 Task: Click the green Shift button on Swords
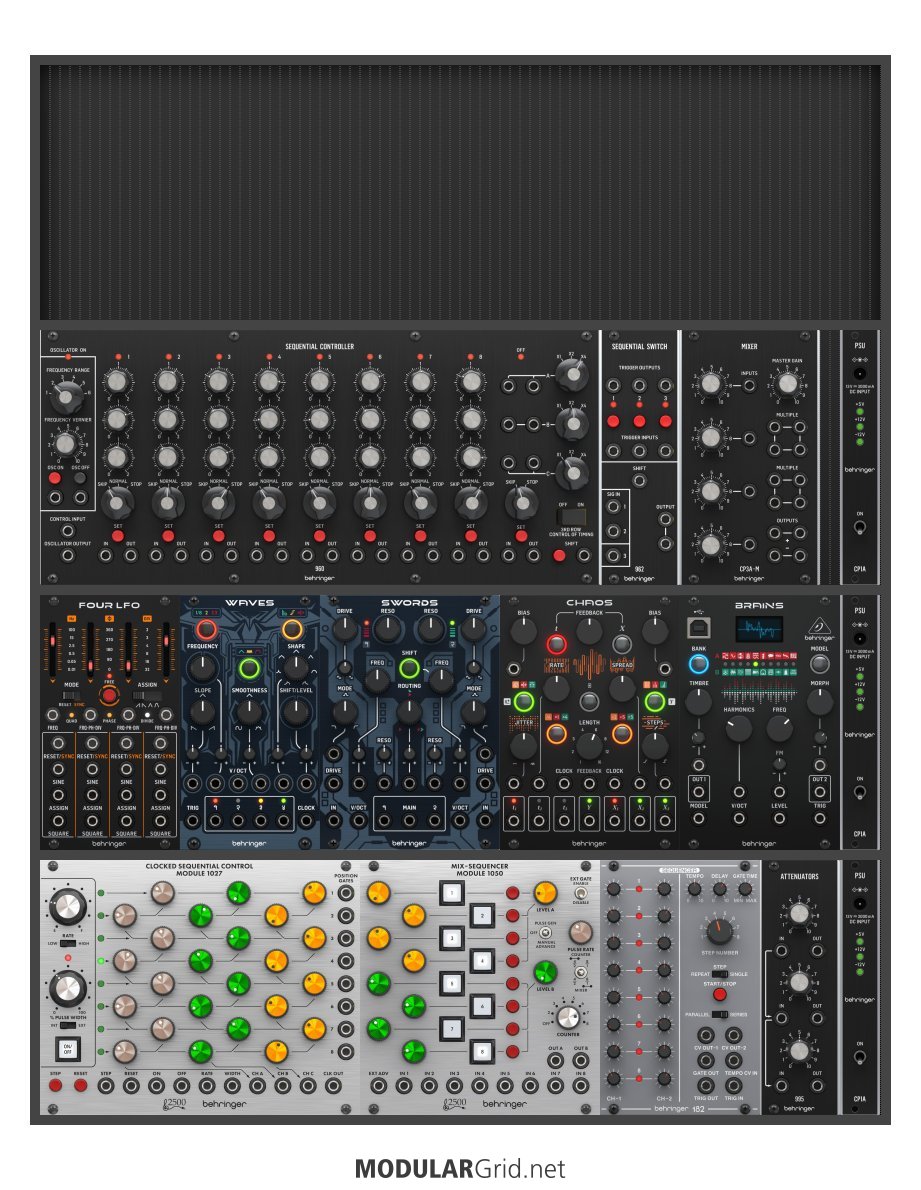pyautogui.click(x=409, y=668)
